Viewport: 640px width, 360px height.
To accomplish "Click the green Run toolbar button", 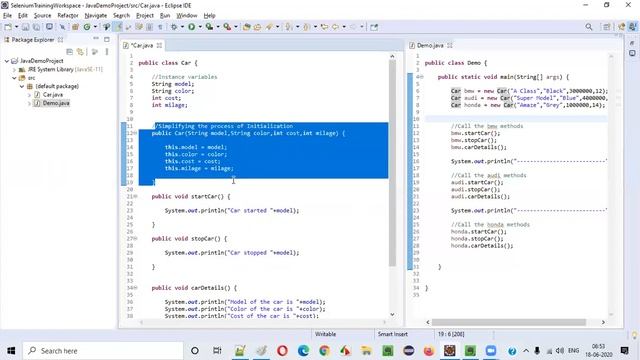I will (191, 27).
